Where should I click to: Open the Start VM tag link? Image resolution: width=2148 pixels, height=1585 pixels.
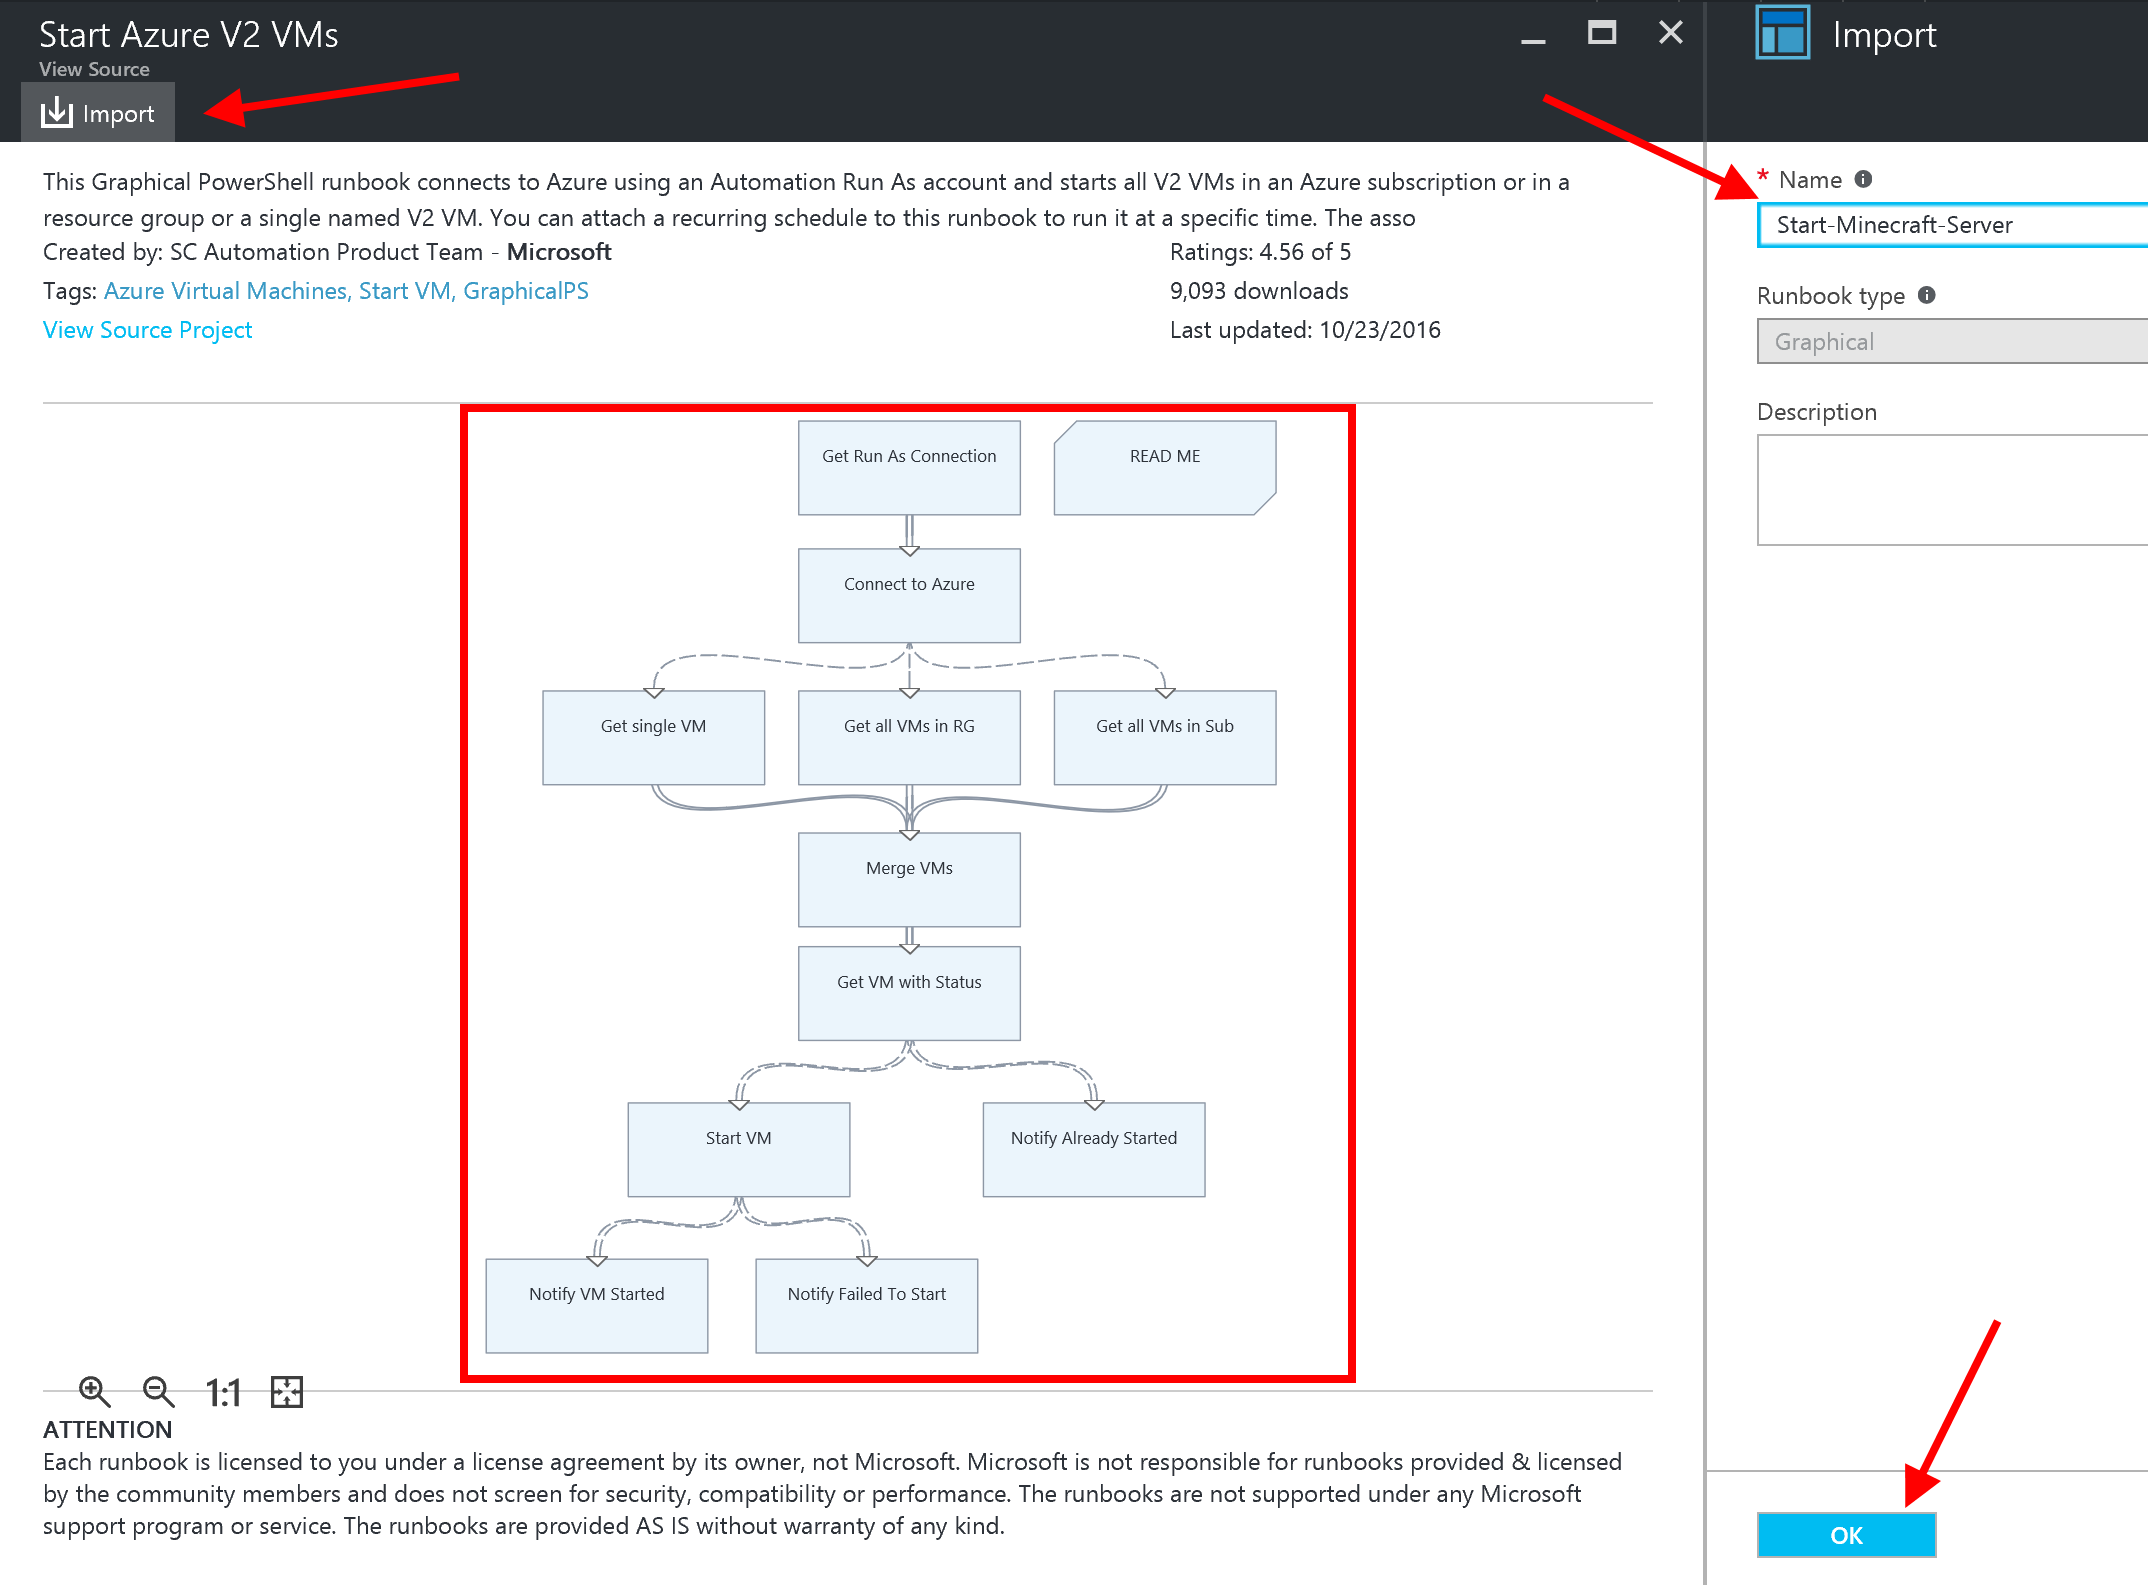pos(404,291)
